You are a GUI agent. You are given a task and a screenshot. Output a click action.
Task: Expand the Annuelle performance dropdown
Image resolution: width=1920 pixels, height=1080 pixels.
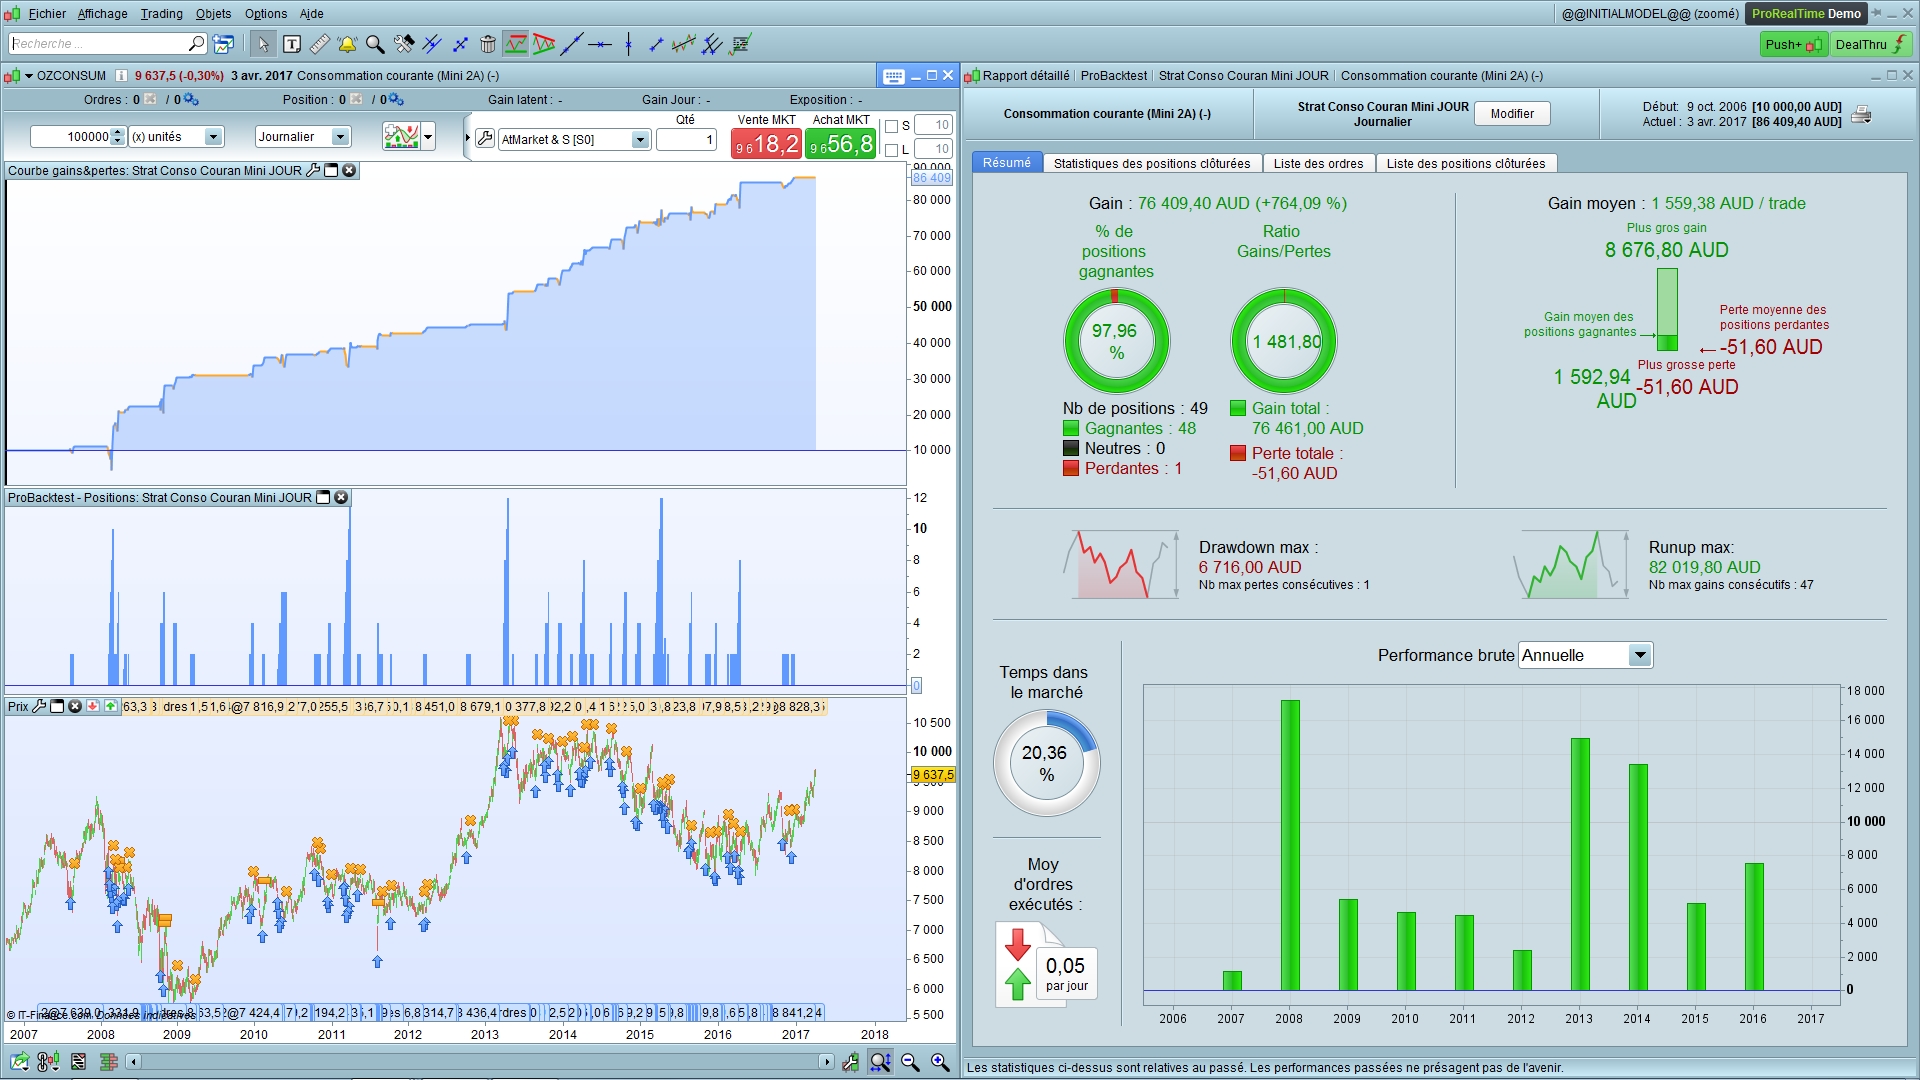coord(1640,655)
